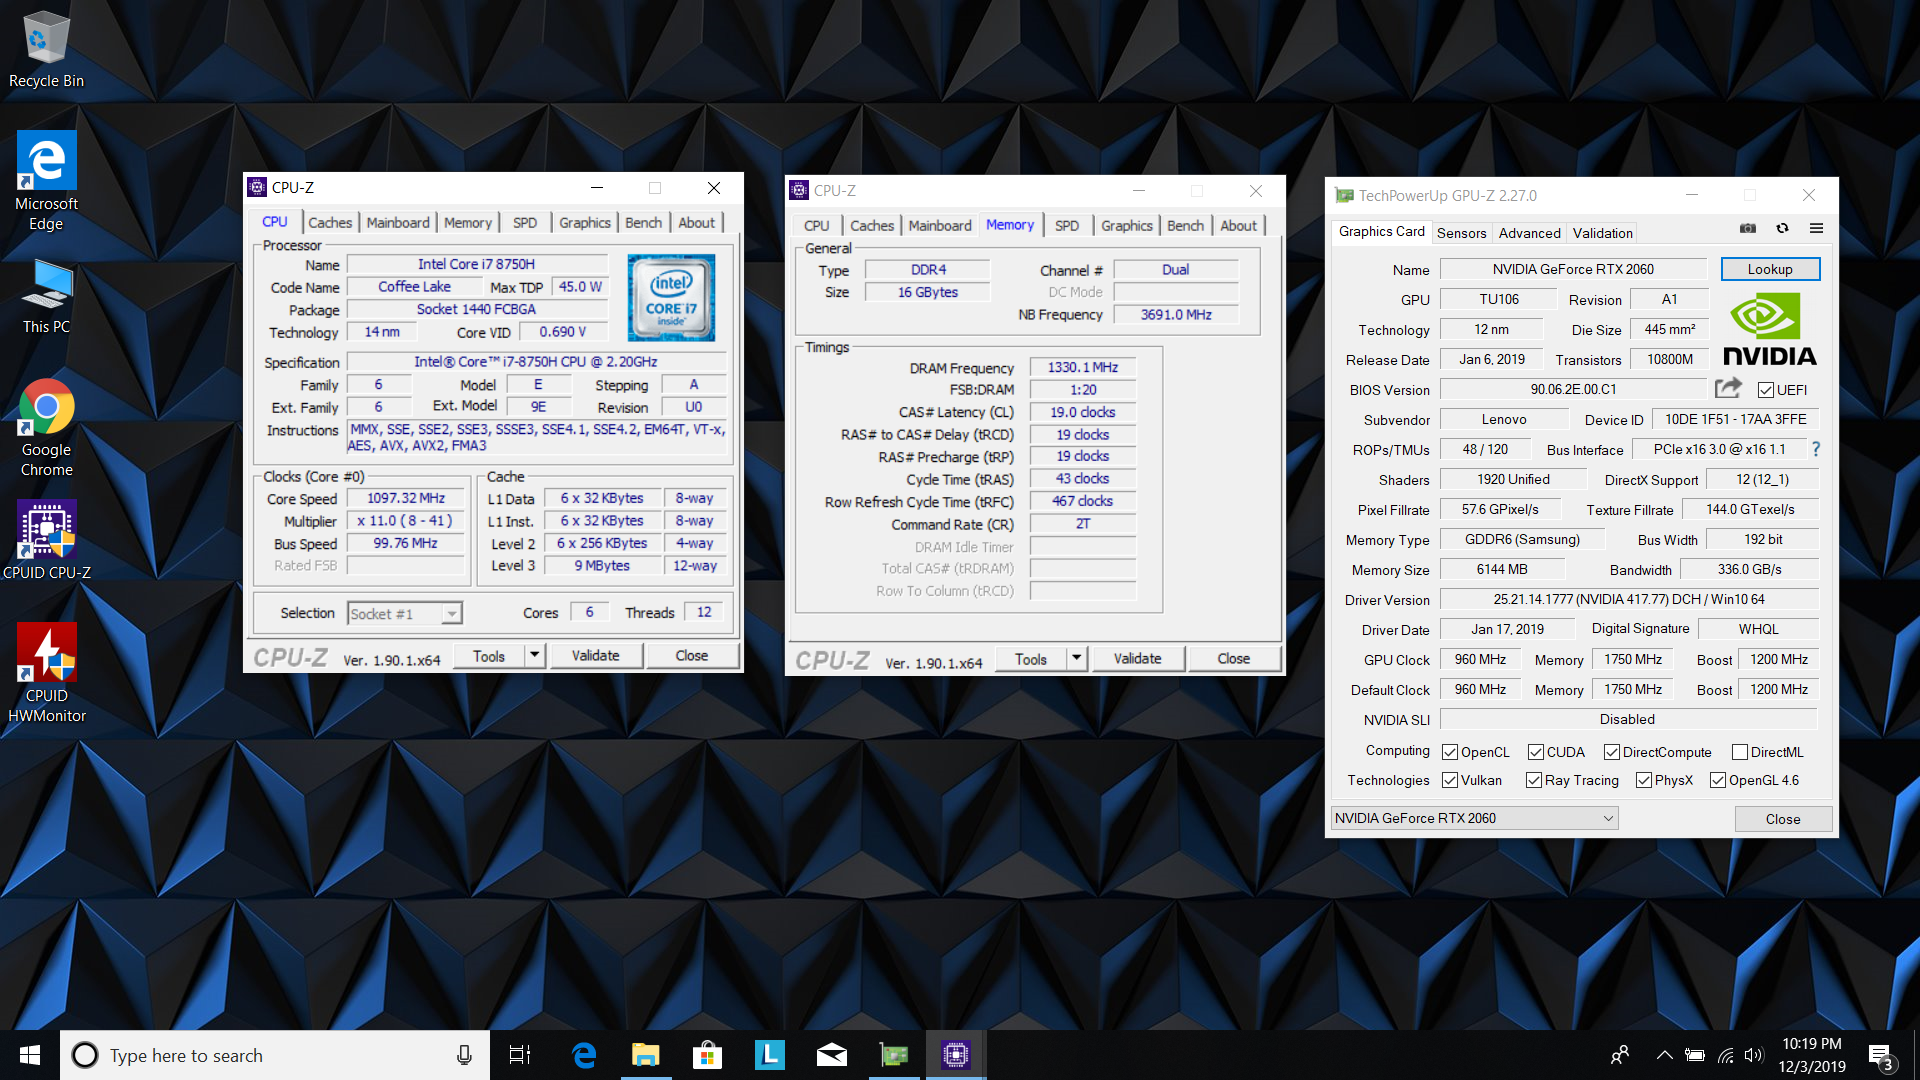The image size is (1920, 1080).
Task: Open the Recycle Bin desktop icon
Action: pos(46,50)
